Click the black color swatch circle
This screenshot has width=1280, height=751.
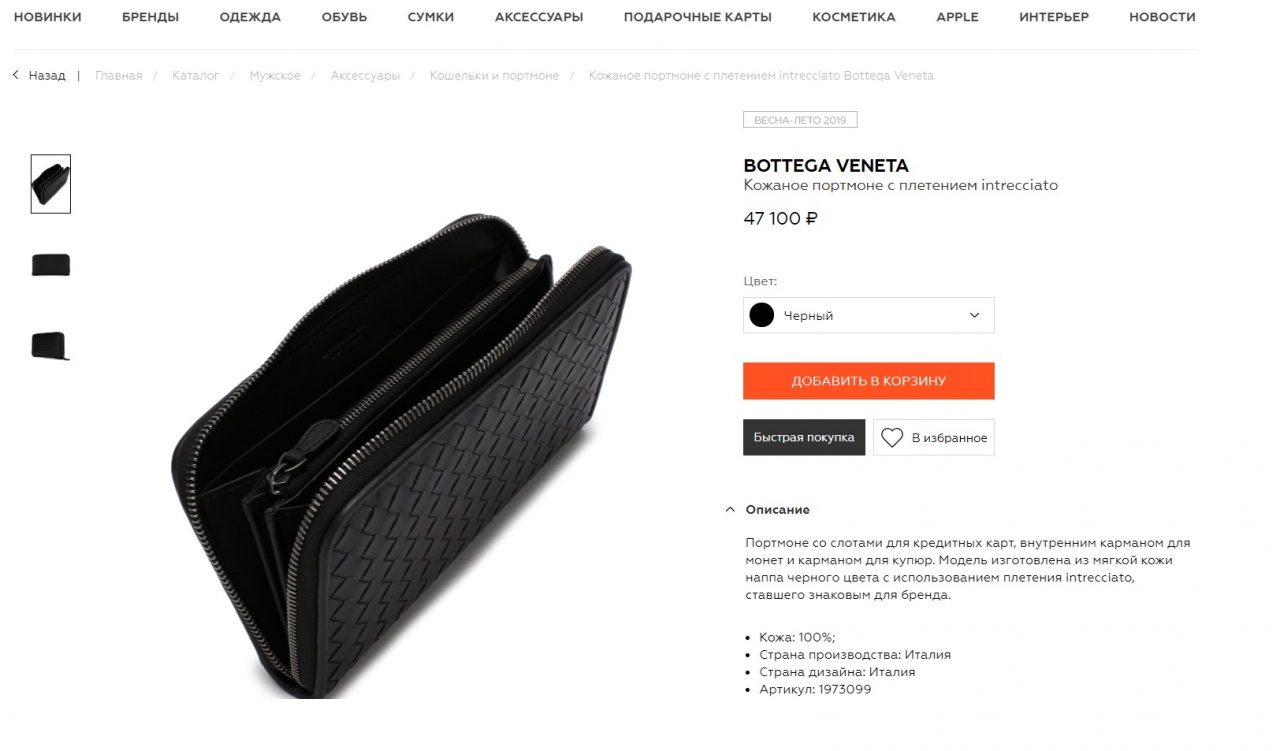[762, 315]
